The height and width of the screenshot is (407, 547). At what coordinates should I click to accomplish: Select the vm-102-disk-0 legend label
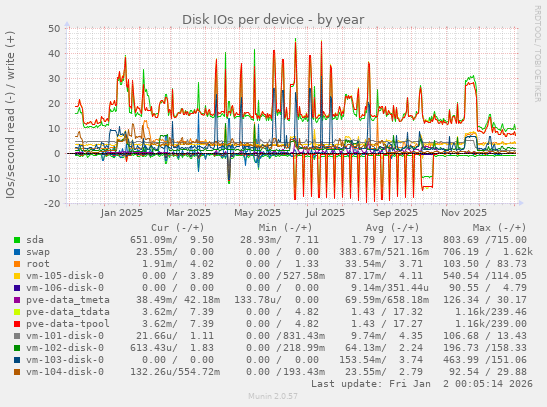point(65,348)
